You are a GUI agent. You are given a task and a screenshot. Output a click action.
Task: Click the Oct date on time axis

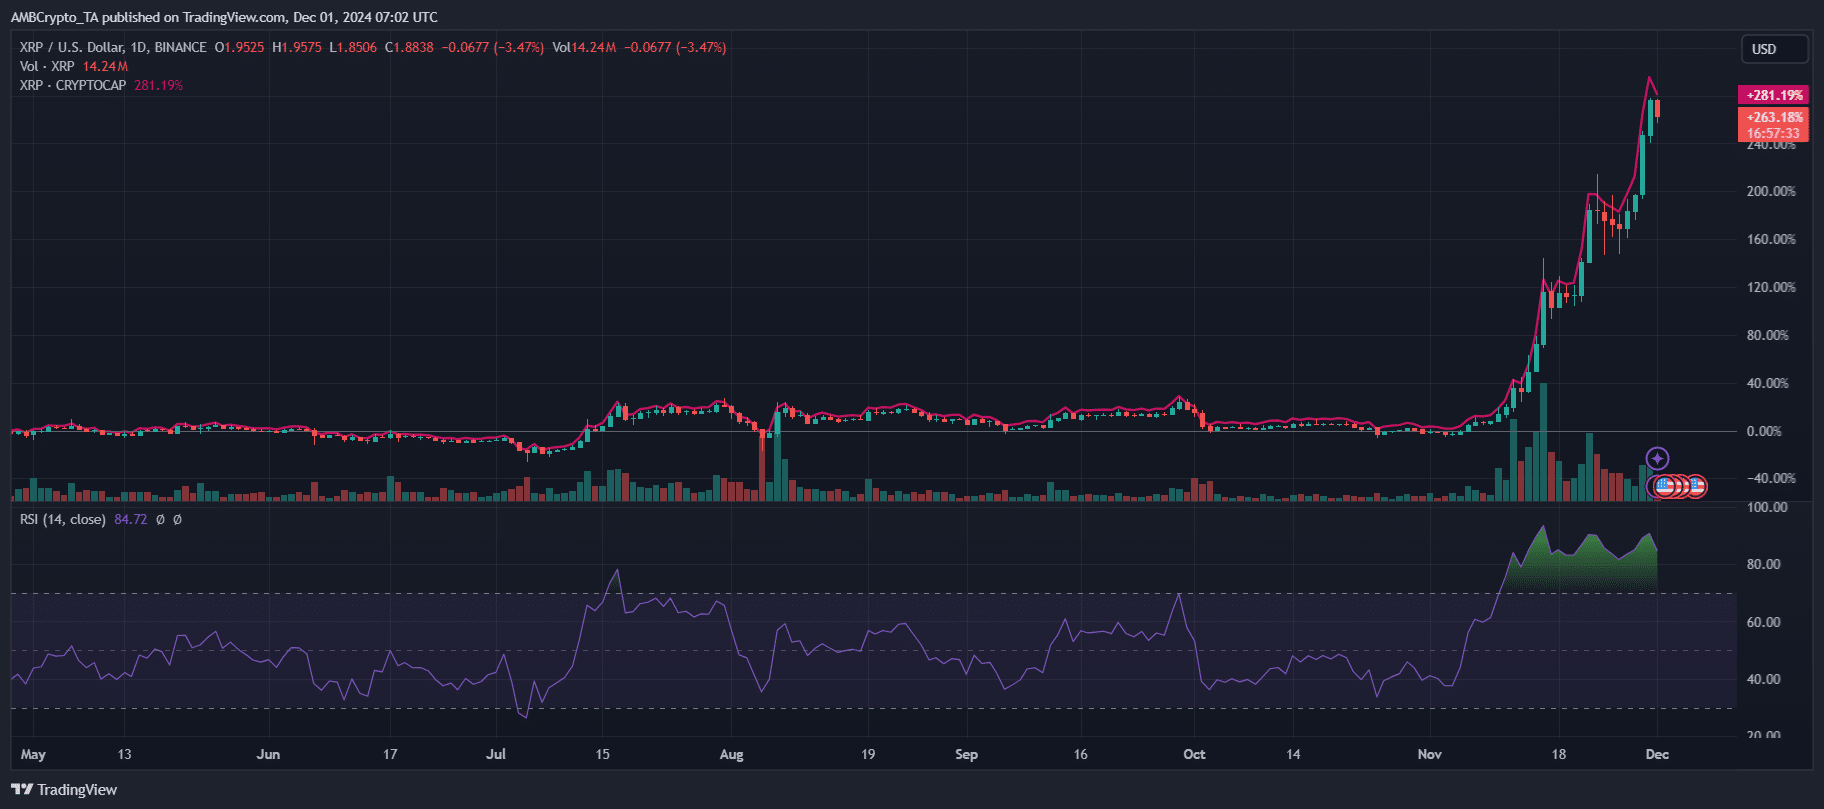[1194, 754]
